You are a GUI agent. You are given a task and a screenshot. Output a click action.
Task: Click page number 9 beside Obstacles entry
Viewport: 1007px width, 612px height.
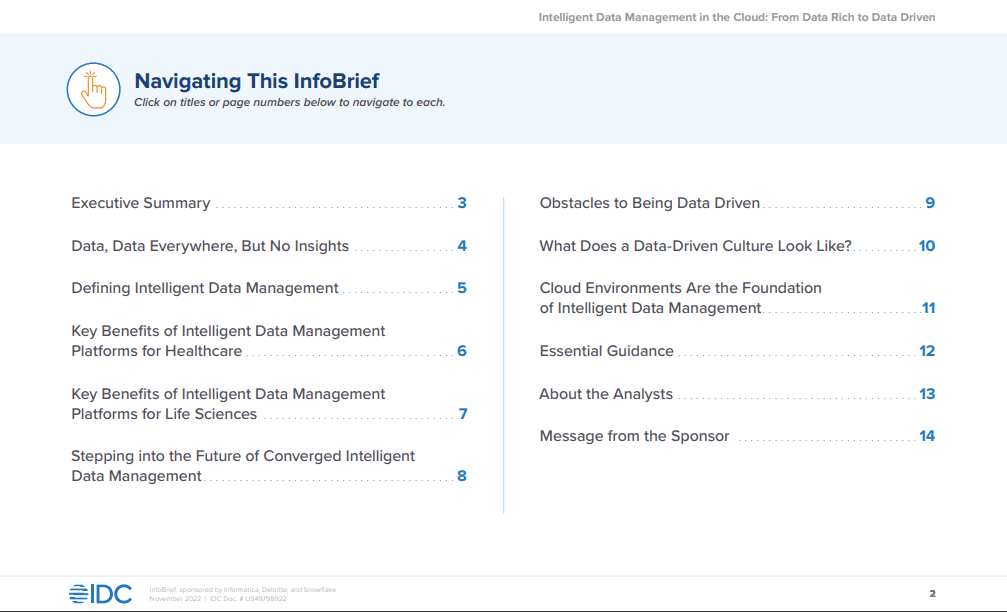(930, 203)
